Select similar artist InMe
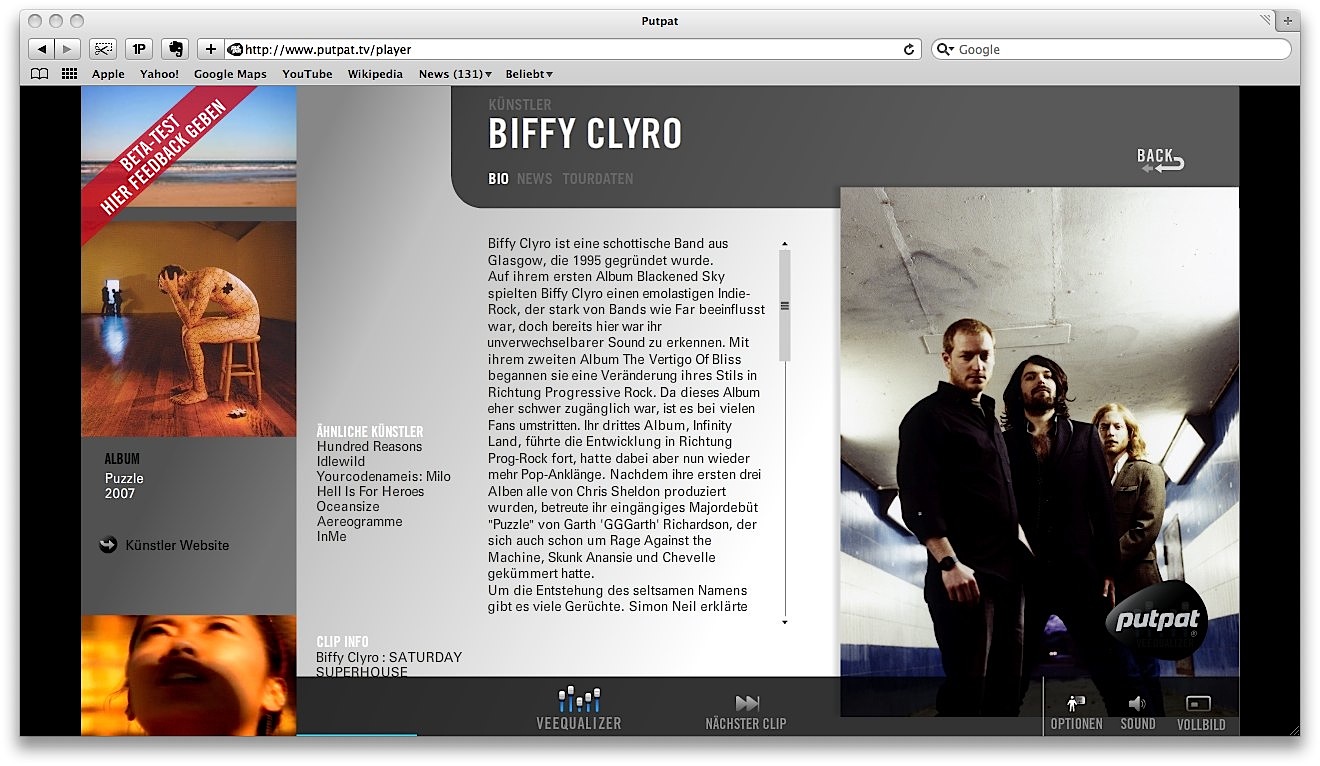This screenshot has width=1320, height=766. [x=332, y=536]
